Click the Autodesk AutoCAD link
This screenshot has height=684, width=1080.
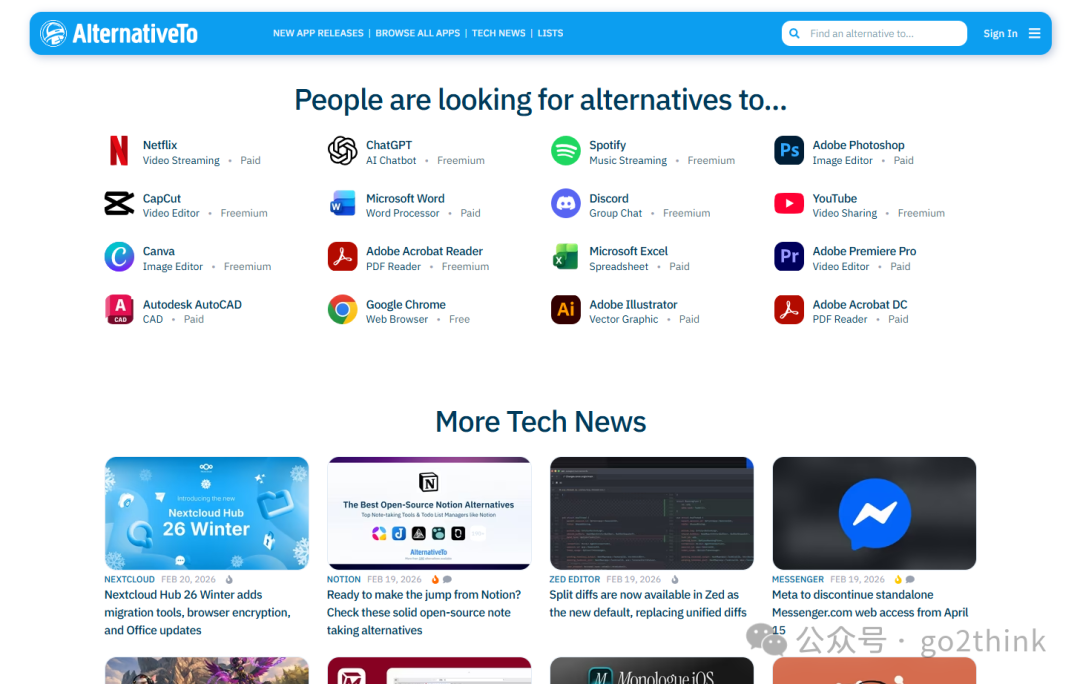point(192,304)
